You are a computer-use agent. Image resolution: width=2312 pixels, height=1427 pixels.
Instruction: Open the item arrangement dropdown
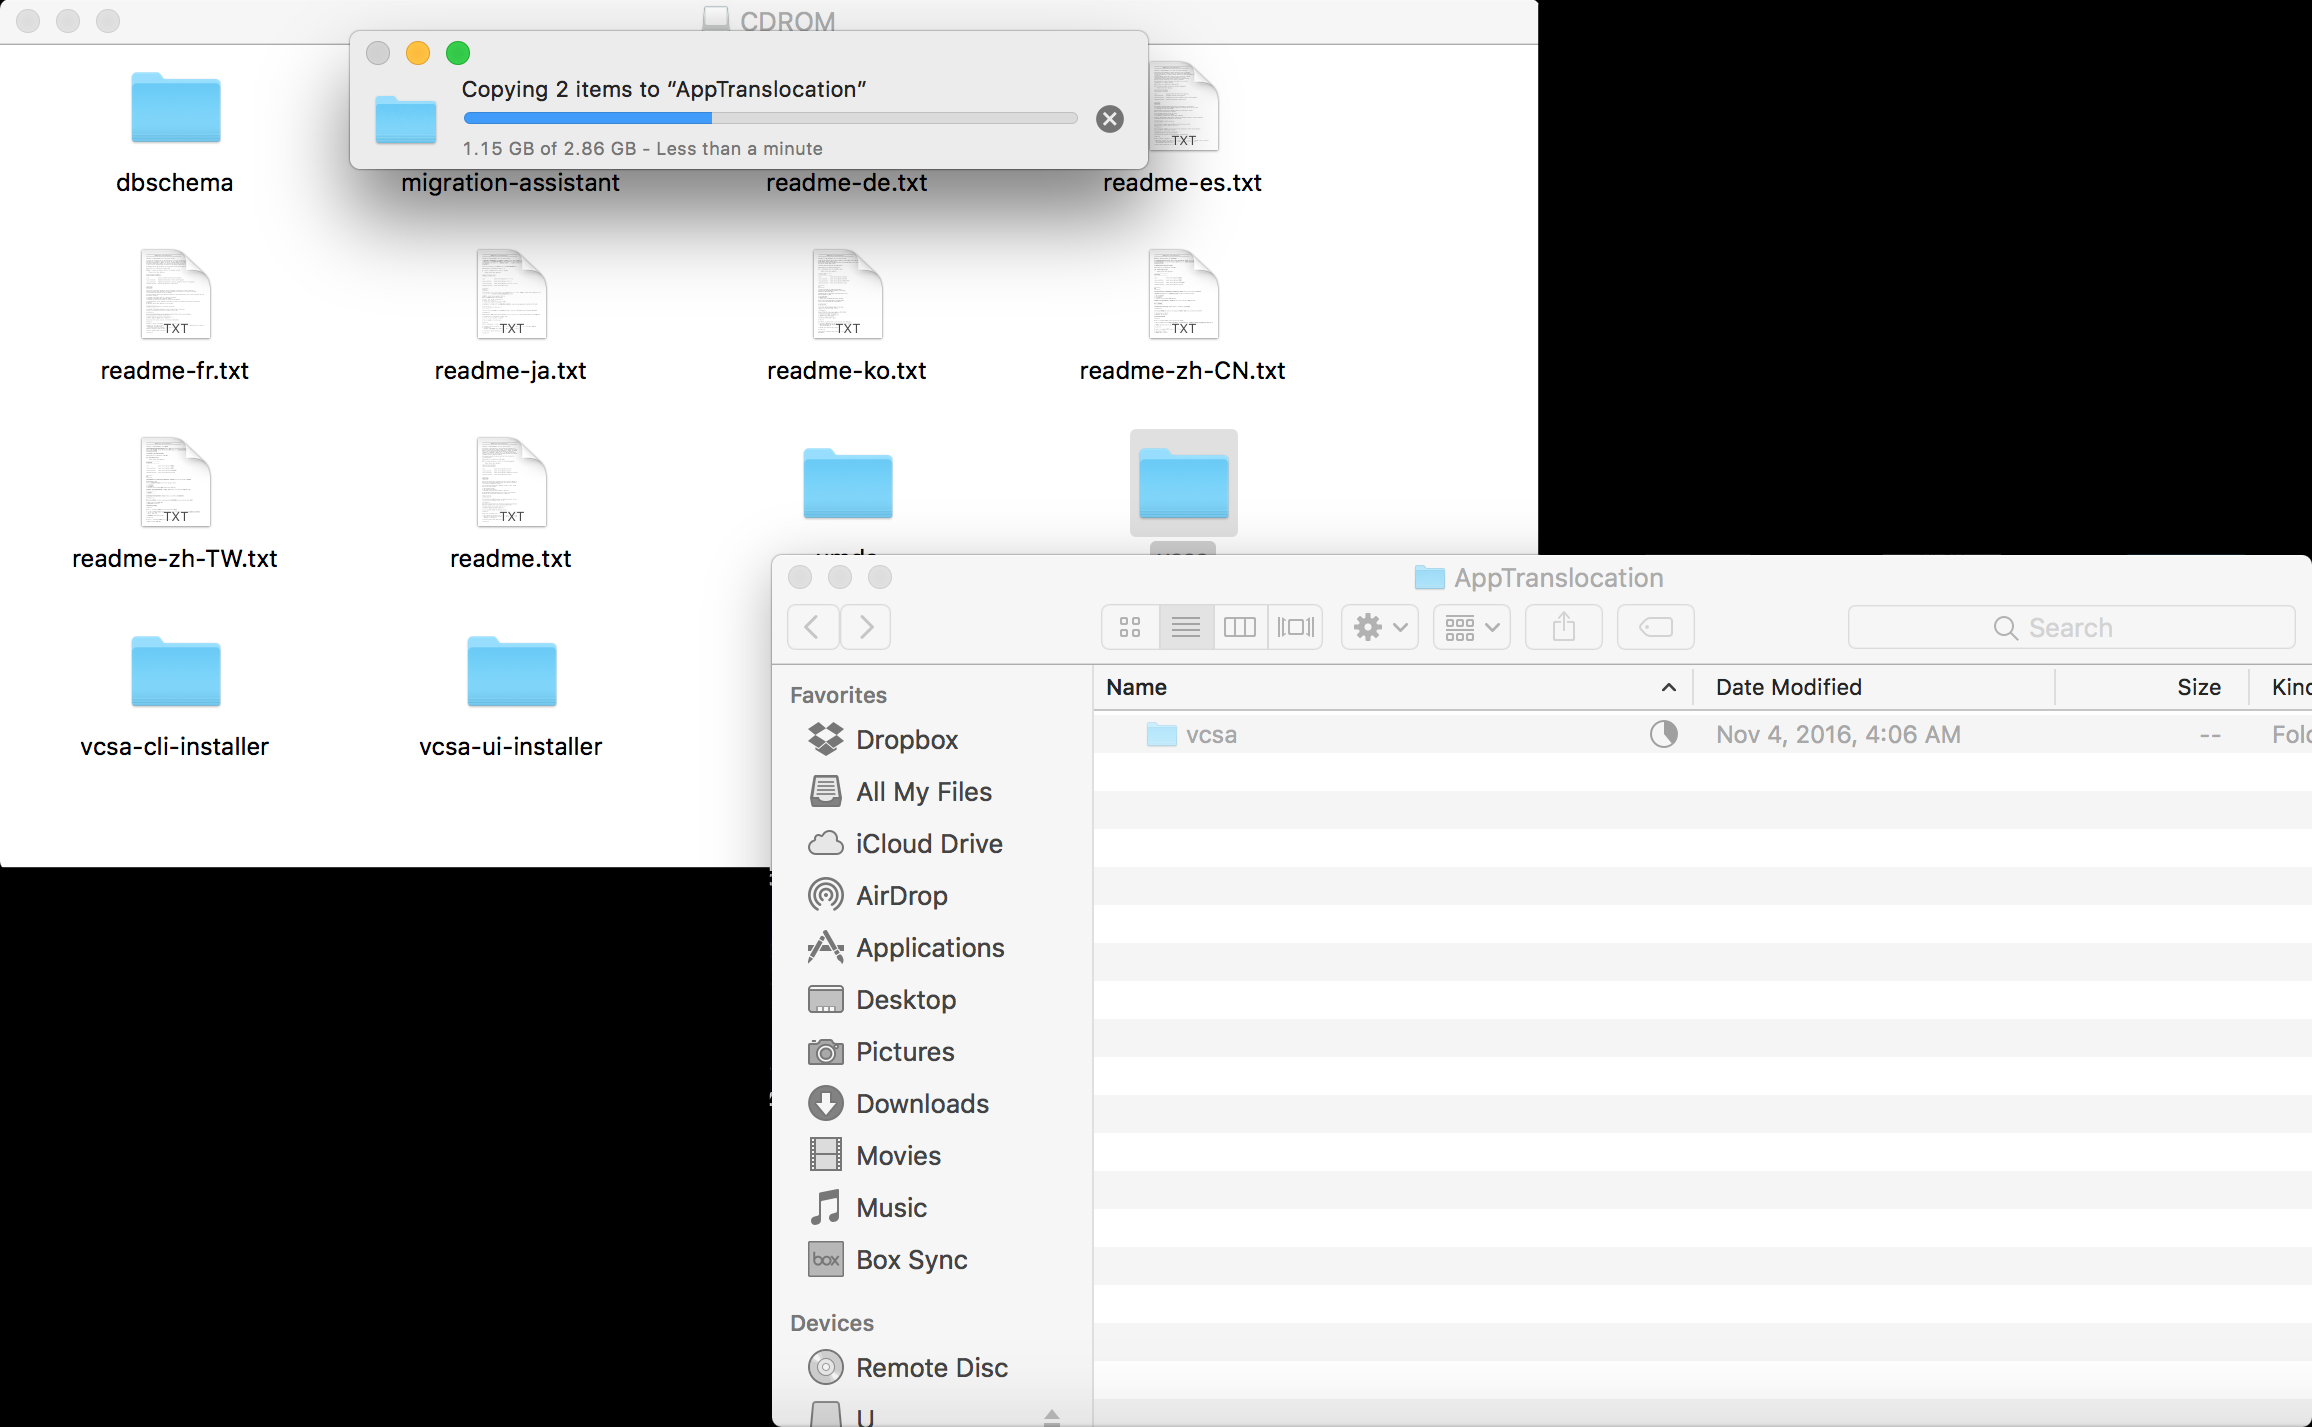tap(1470, 627)
